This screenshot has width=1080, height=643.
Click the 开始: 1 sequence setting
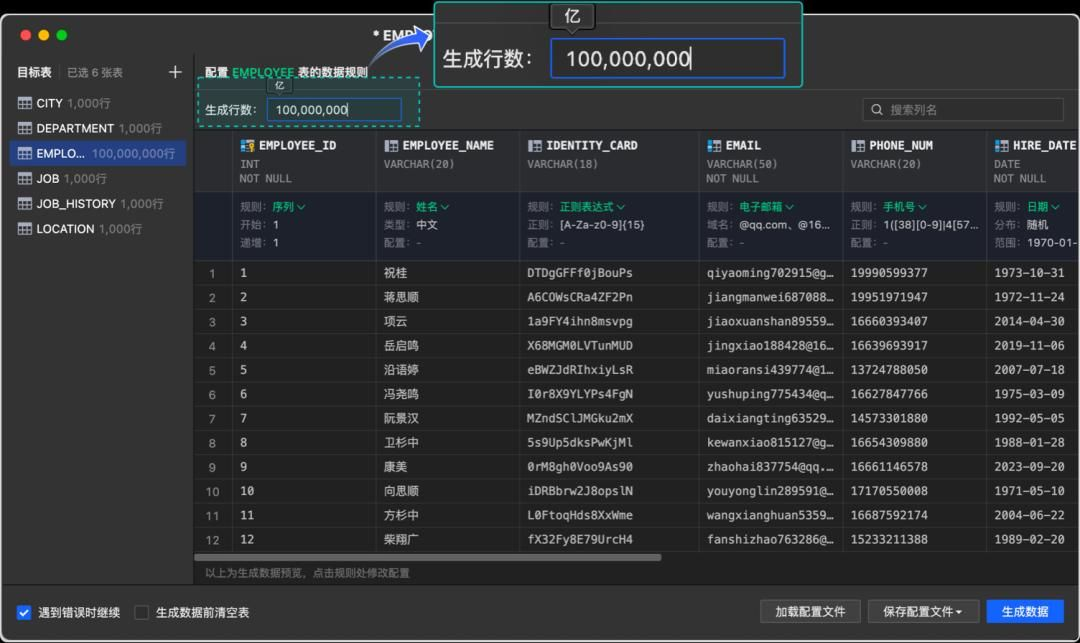click(x=260, y=225)
